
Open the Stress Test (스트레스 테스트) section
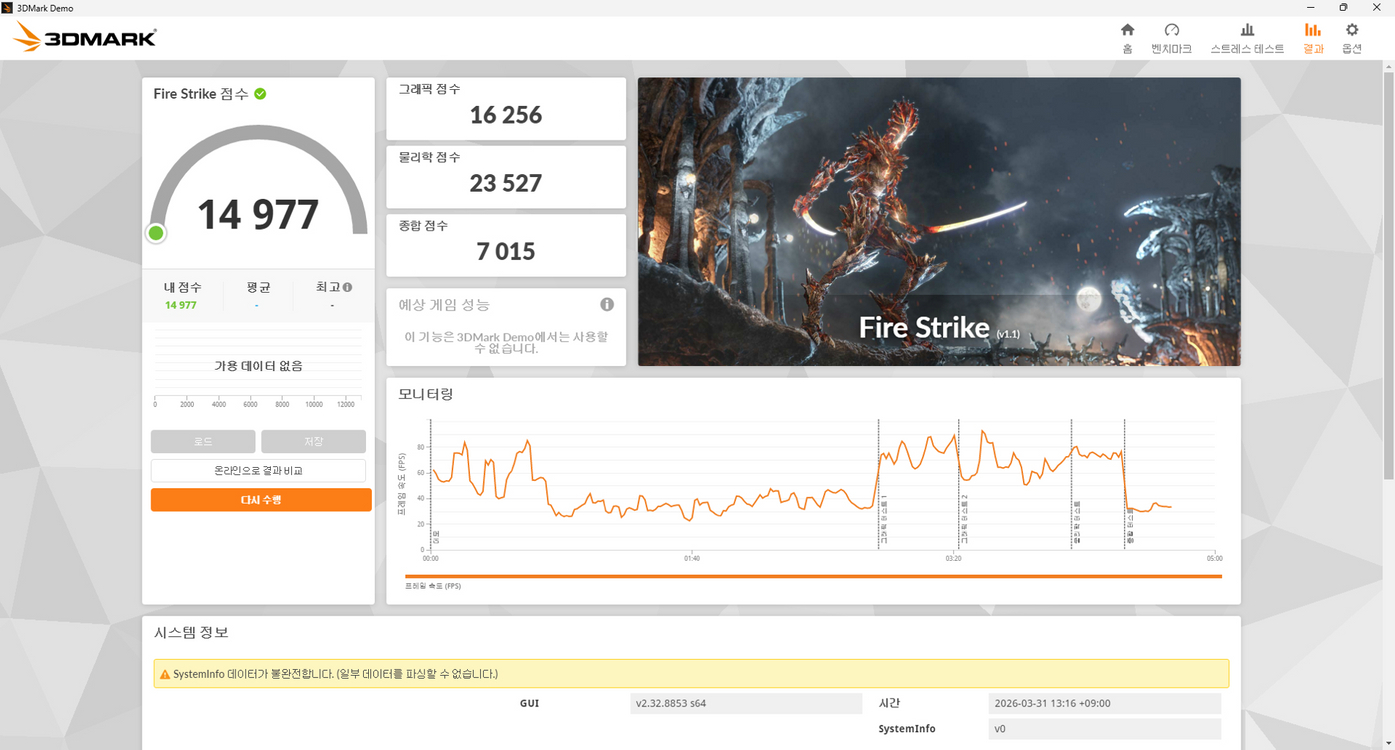(1246, 37)
